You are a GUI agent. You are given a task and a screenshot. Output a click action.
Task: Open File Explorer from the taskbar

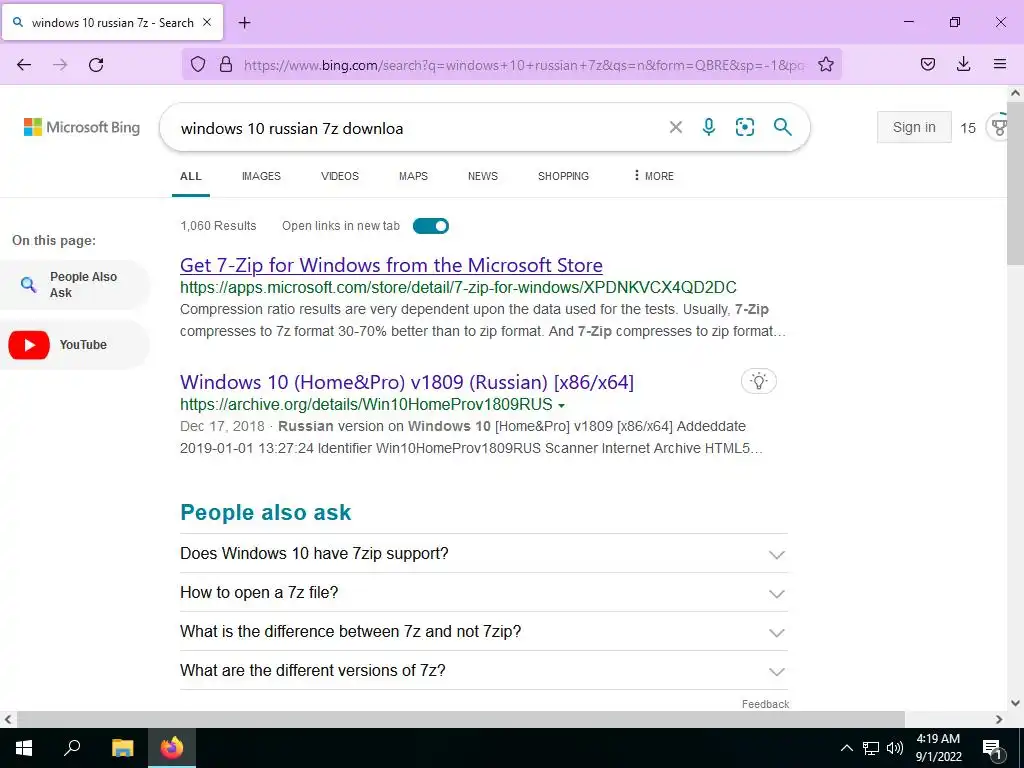[122, 748]
